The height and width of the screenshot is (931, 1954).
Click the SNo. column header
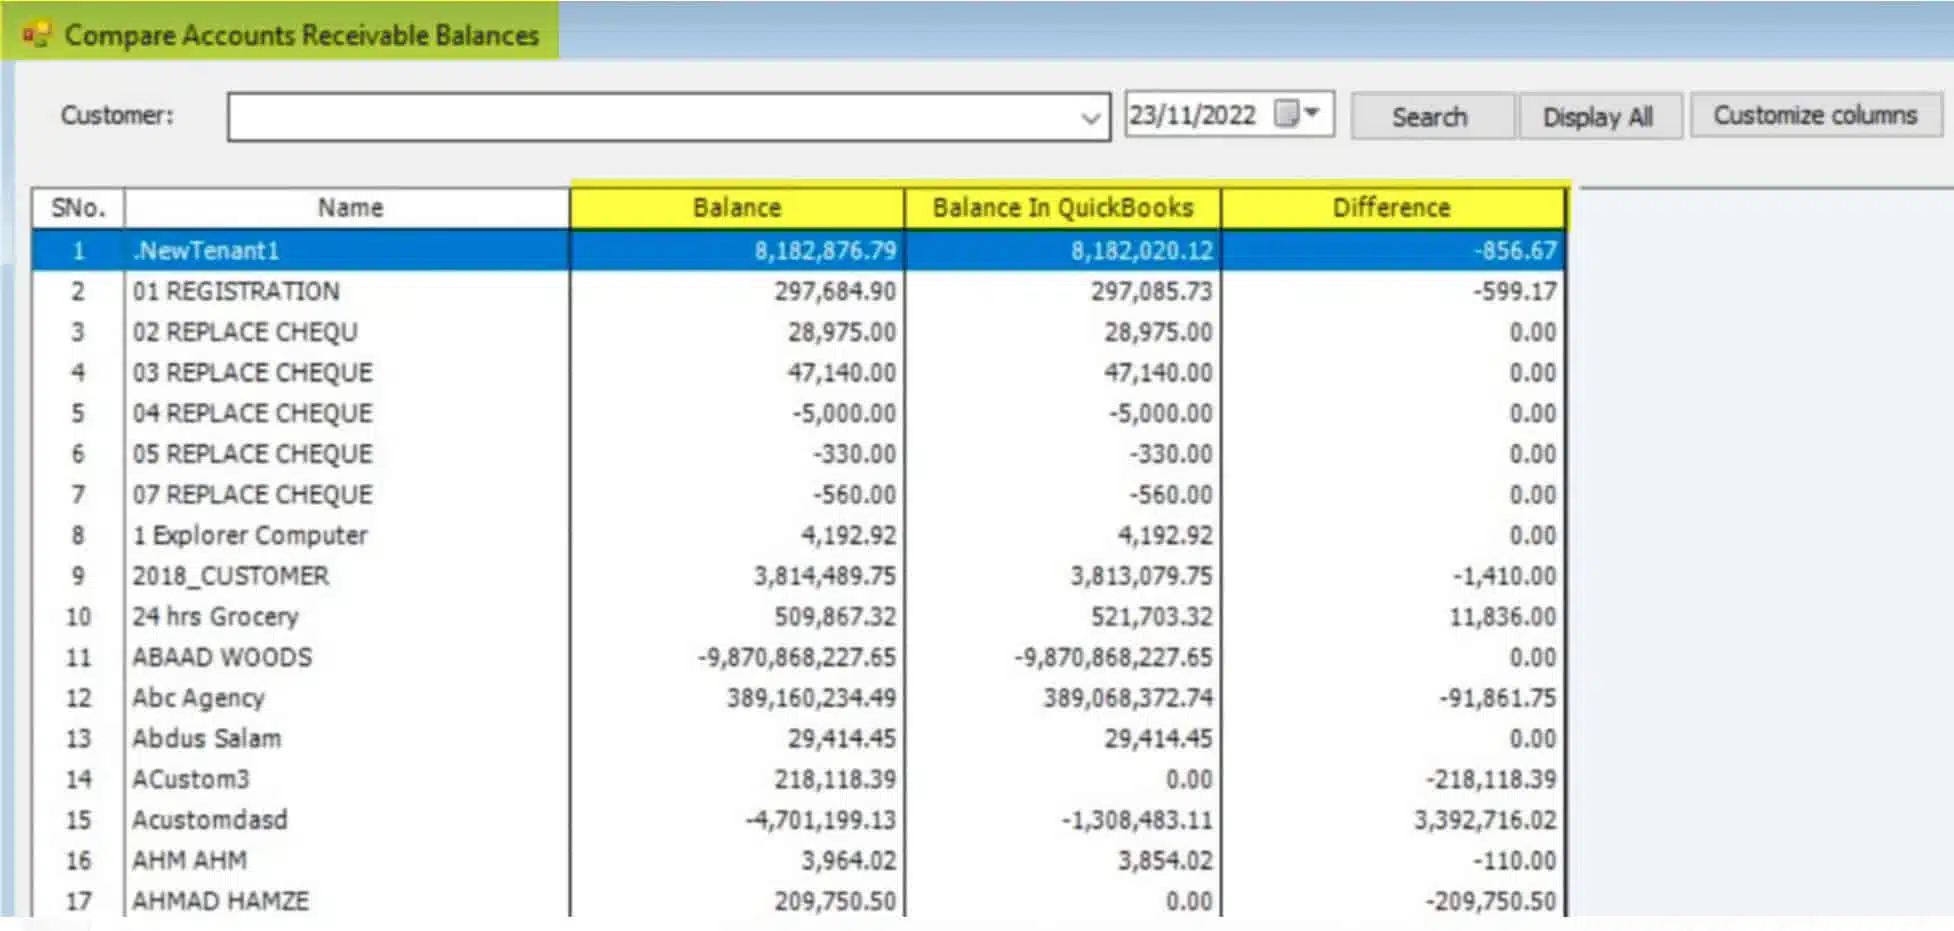click(x=78, y=208)
